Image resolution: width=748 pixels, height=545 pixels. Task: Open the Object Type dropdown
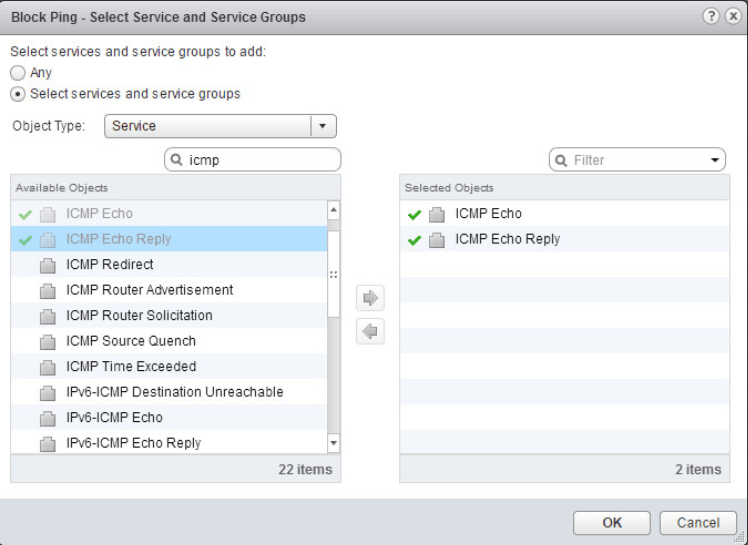click(322, 126)
